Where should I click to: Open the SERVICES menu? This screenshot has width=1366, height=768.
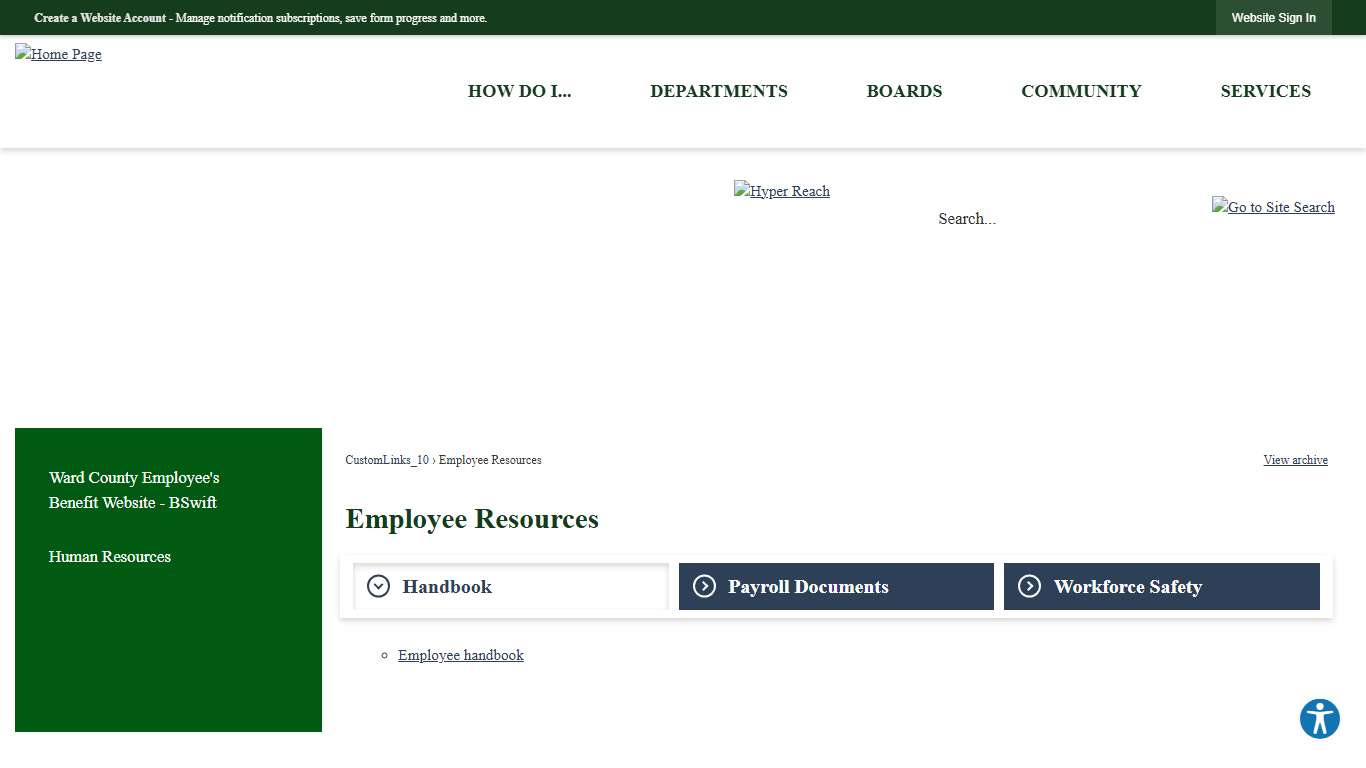click(x=1265, y=91)
